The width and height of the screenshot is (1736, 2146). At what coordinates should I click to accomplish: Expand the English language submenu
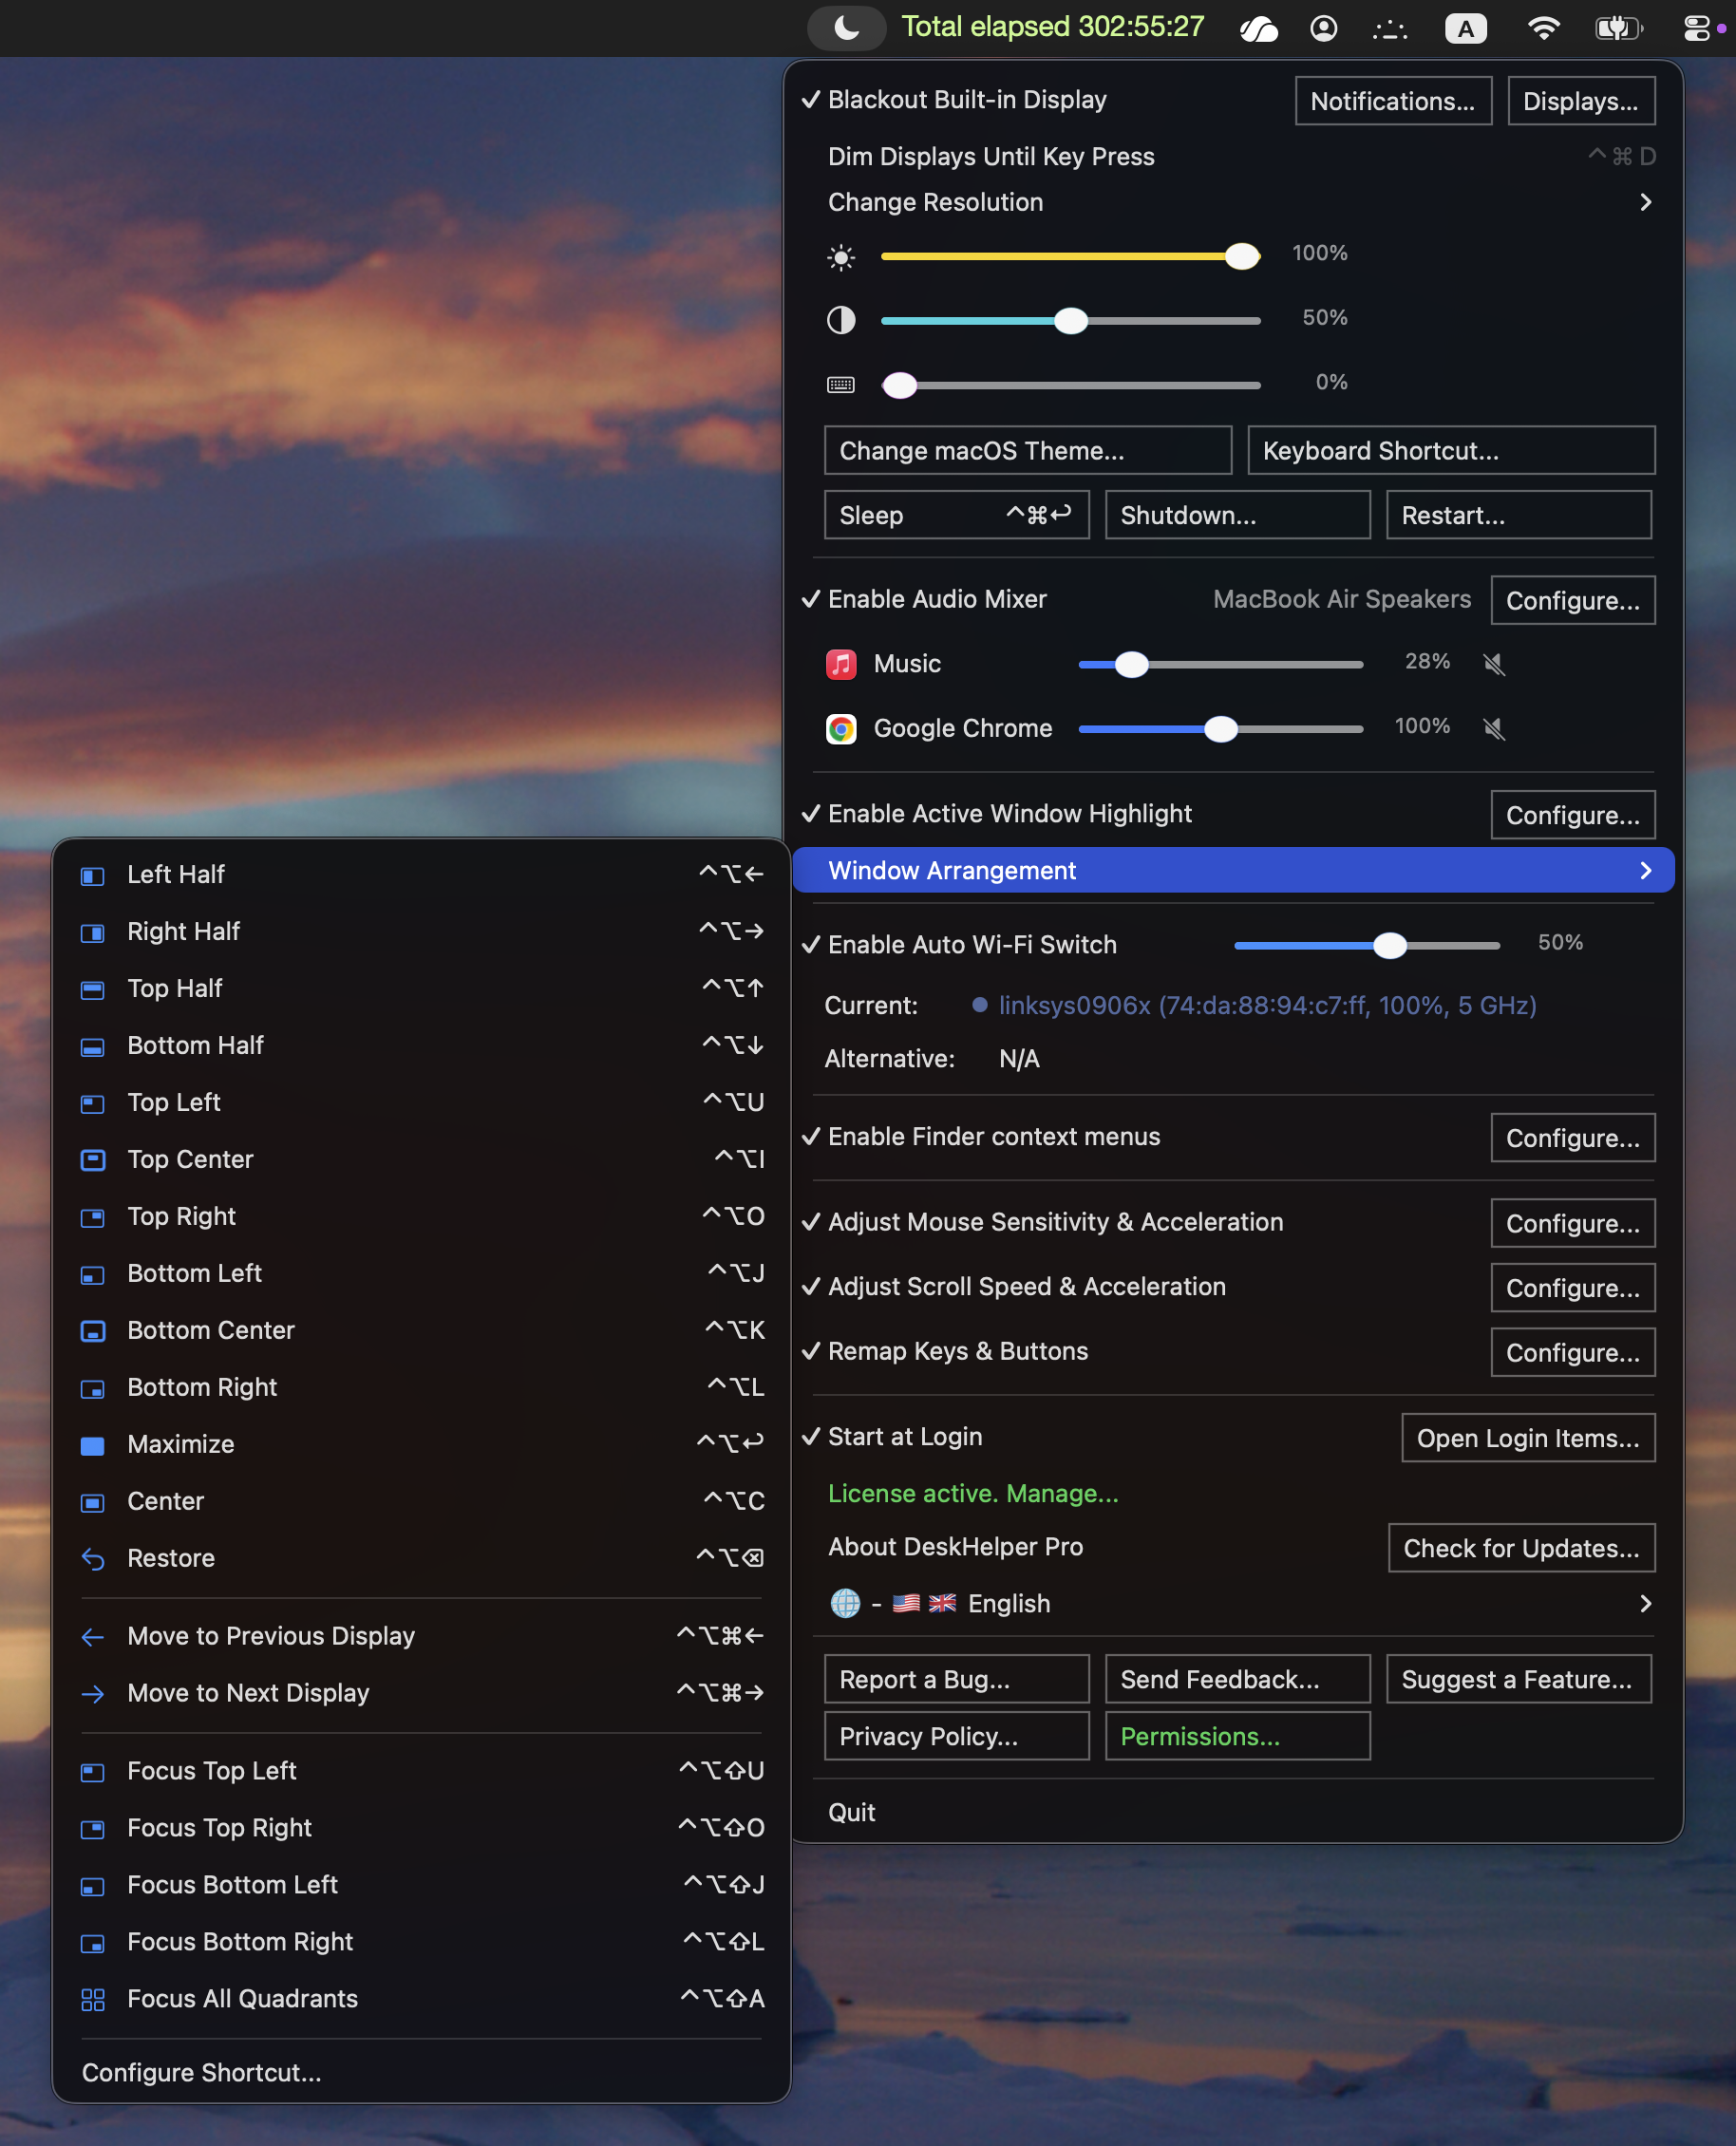[x=1233, y=1604]
